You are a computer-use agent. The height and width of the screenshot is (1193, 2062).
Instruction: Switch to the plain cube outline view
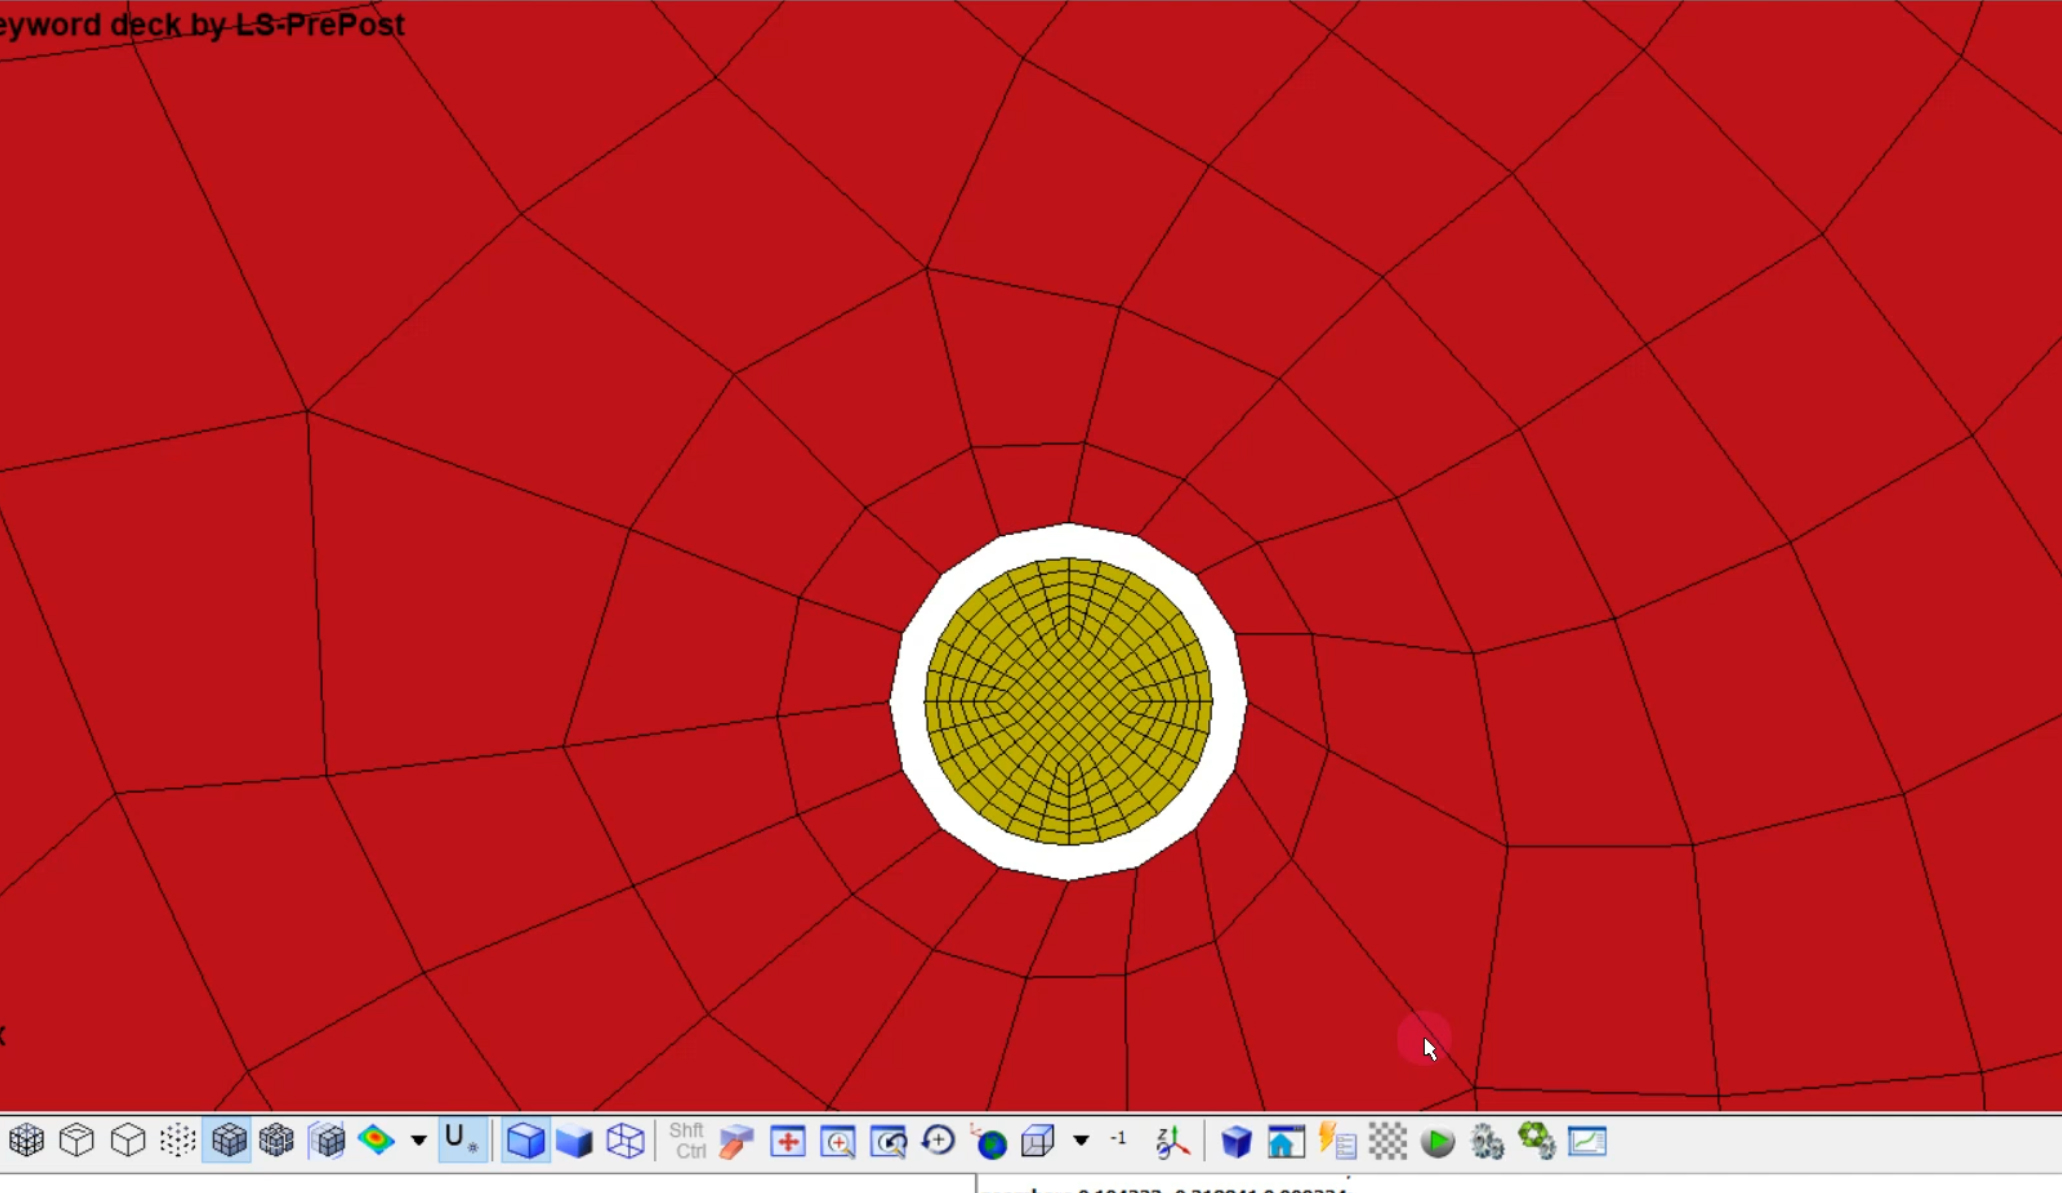pos(128,1141)
